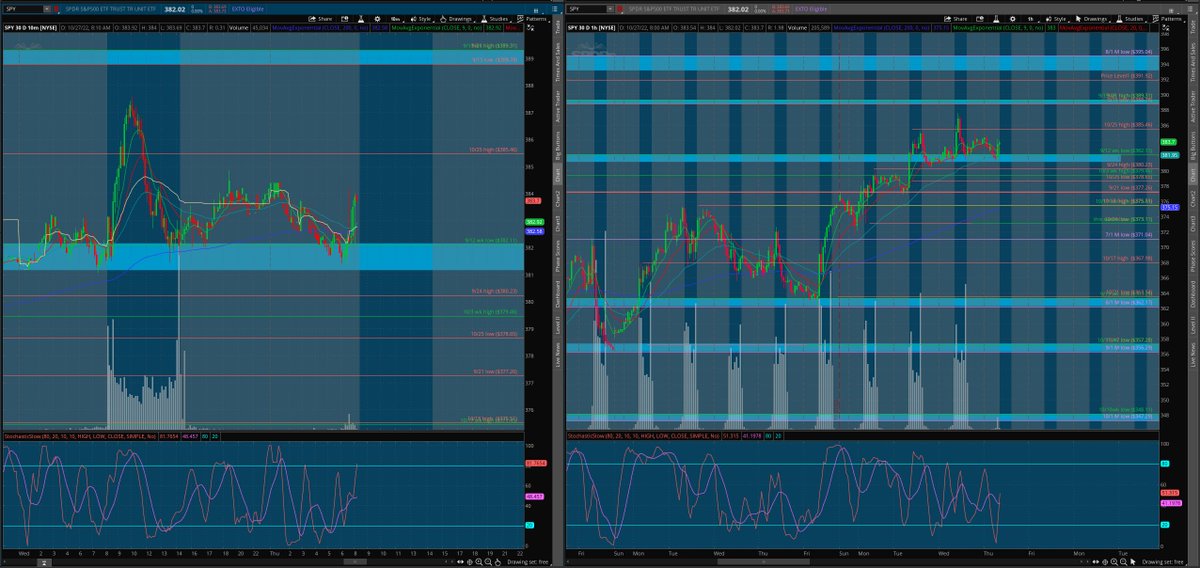The width and height of the screenshot is (1200, 568).
Task: Switch to Chart3 side tab, right panel
Action: [x=1192, y=226]
